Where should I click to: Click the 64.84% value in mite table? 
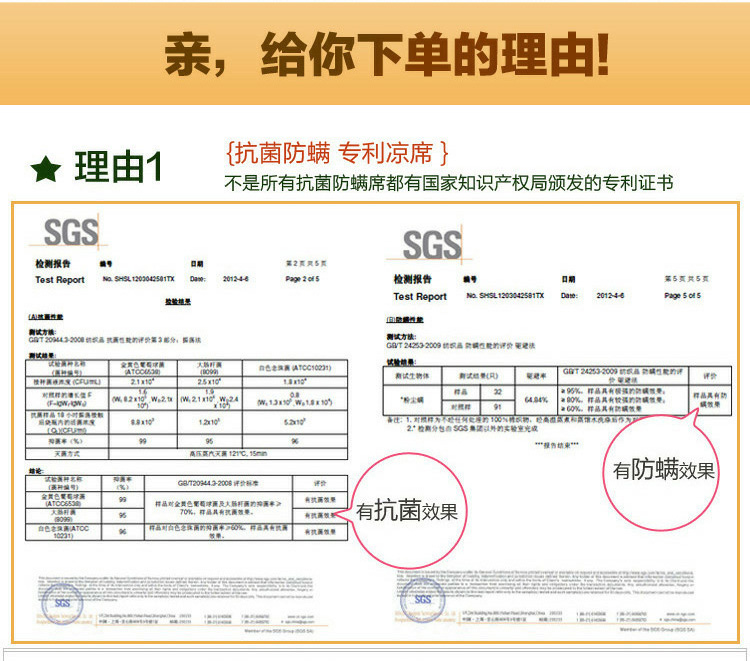[536, 400]
